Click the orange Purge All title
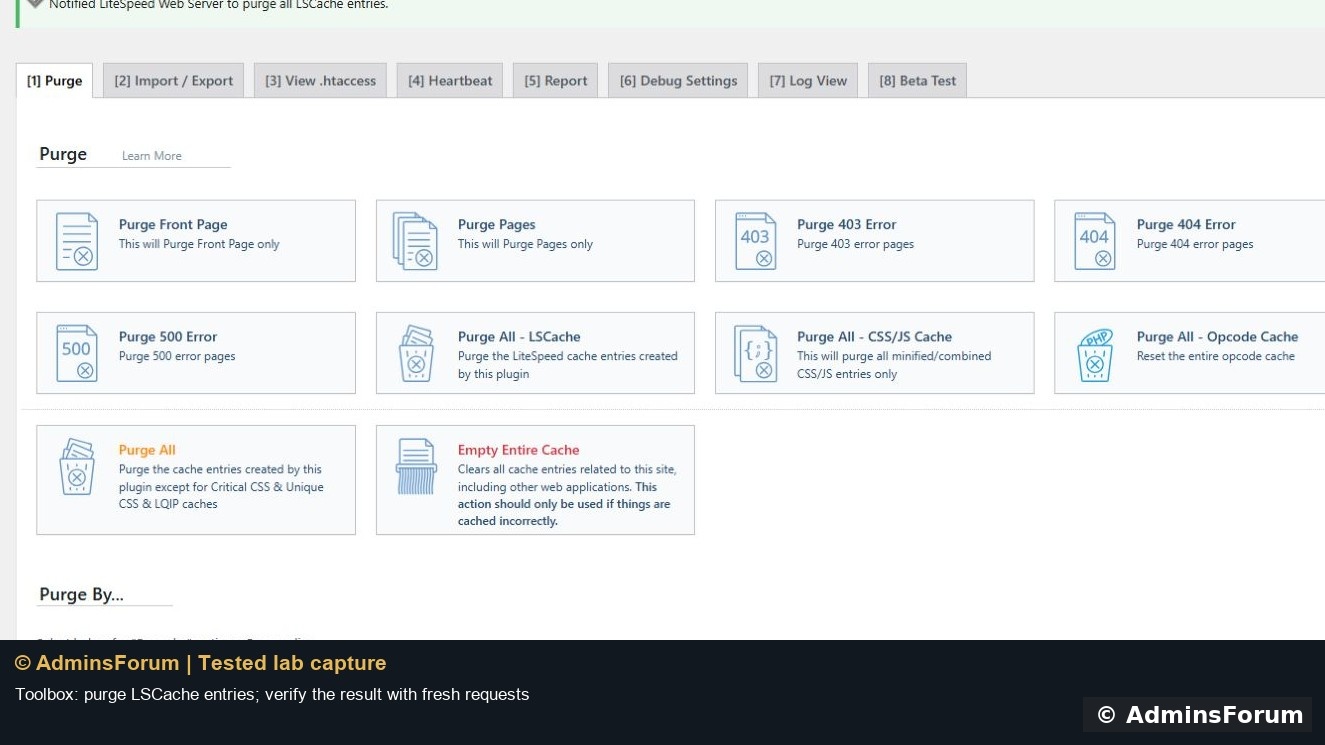 click(x=147, y=450)
